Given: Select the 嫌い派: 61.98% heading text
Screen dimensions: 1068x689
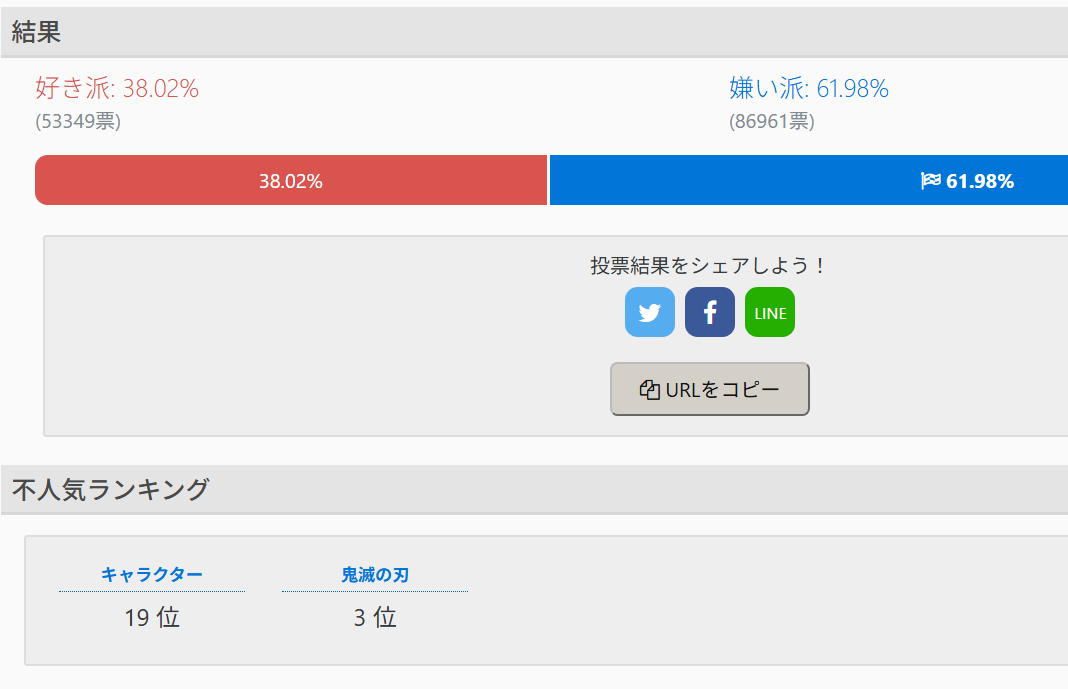Looking at the screenshot, I should click(x=809, y=88).
